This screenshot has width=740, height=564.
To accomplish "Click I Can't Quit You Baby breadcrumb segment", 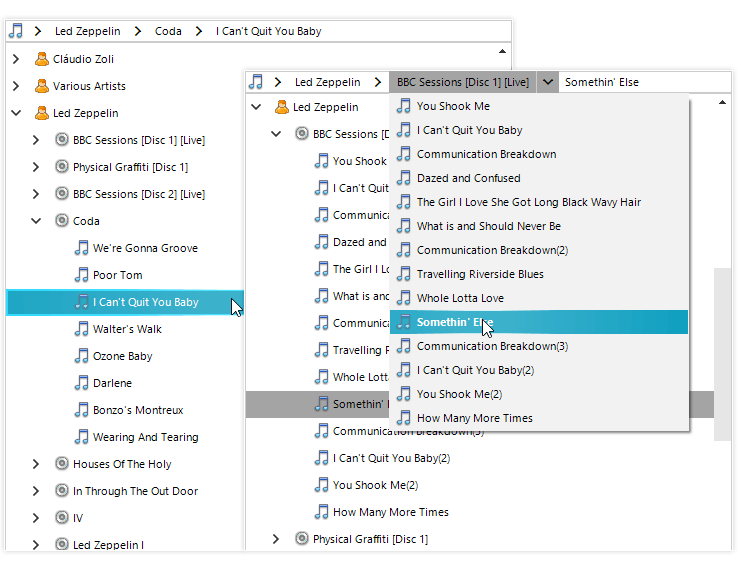I will point(269,31).
